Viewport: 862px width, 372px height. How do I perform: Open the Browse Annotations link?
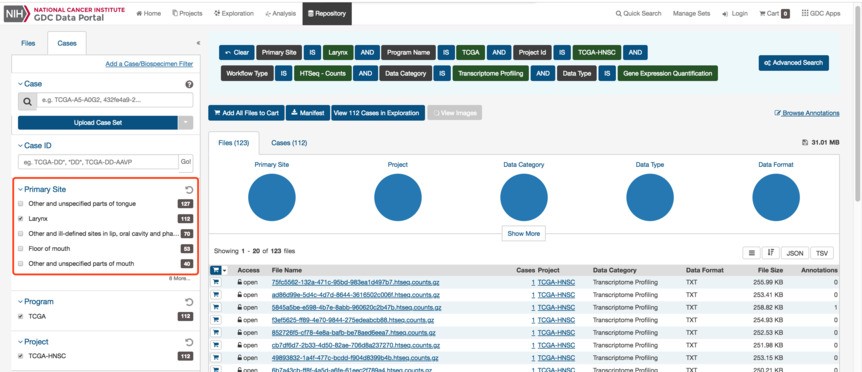tap(806, 113)
